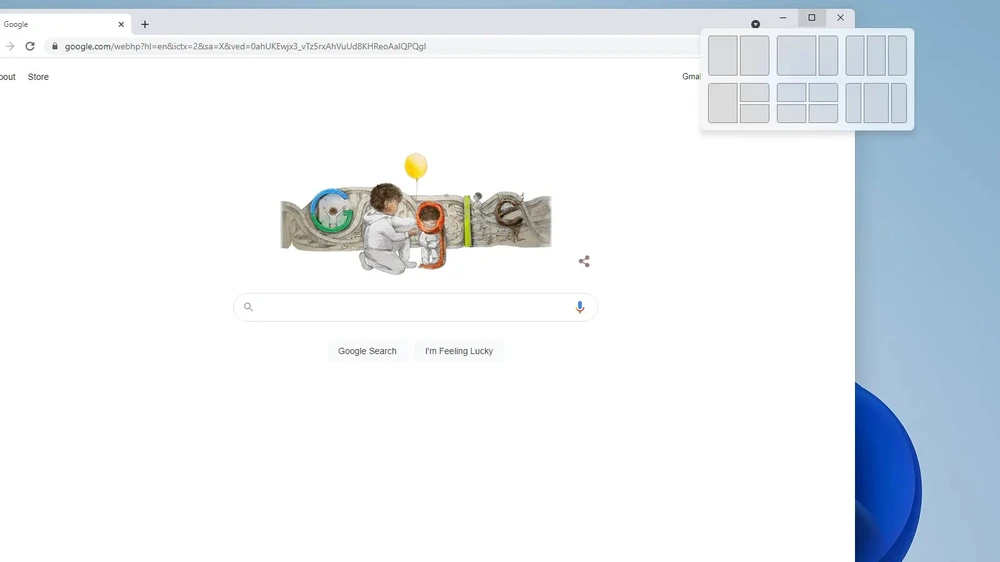Click the maximize button of the Chrome window
The width and height of the screenshot is (1000, 562).
812,18
